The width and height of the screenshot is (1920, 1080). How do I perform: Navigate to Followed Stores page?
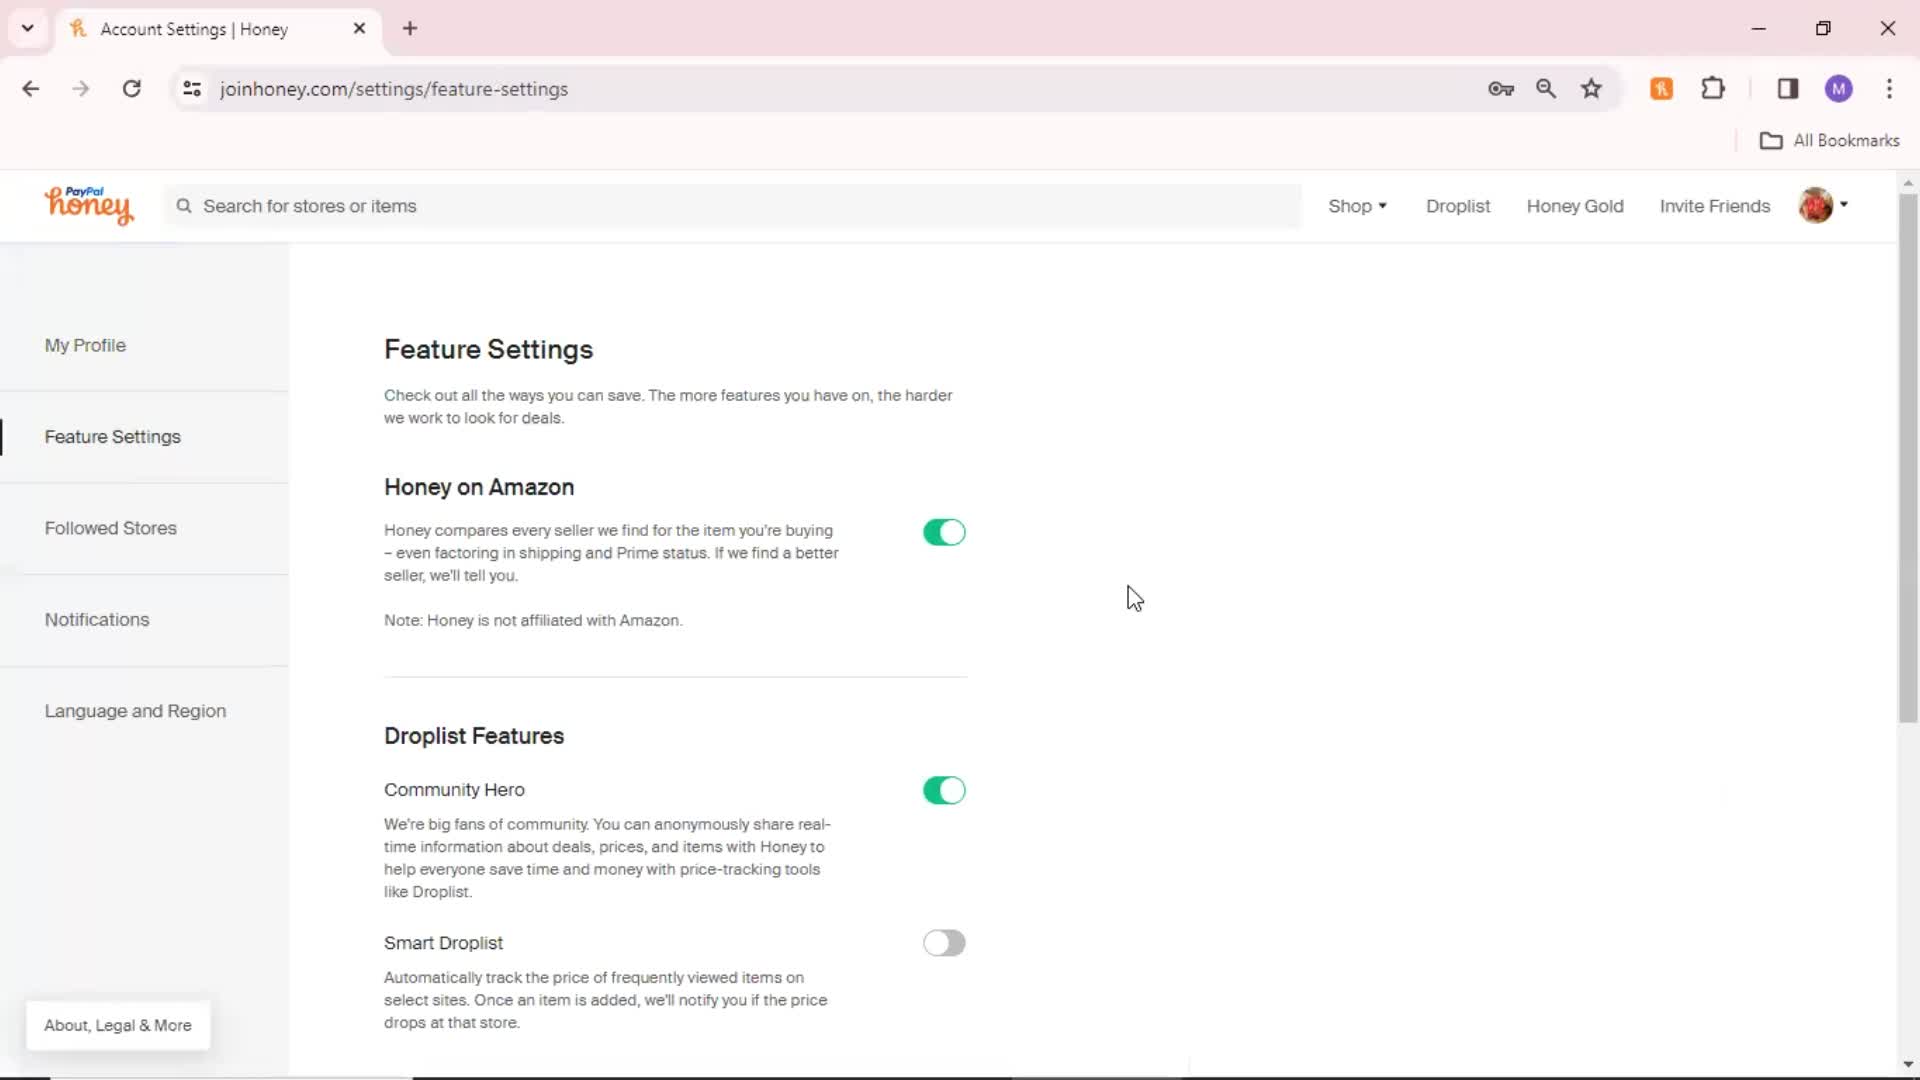click(109, 527)
